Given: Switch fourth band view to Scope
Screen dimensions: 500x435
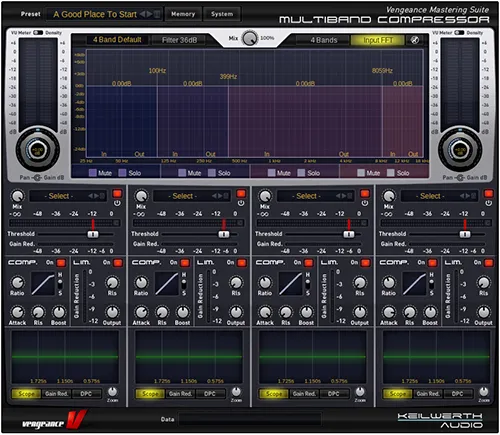Looking at the screenshot, I should (x=397, y=394).
